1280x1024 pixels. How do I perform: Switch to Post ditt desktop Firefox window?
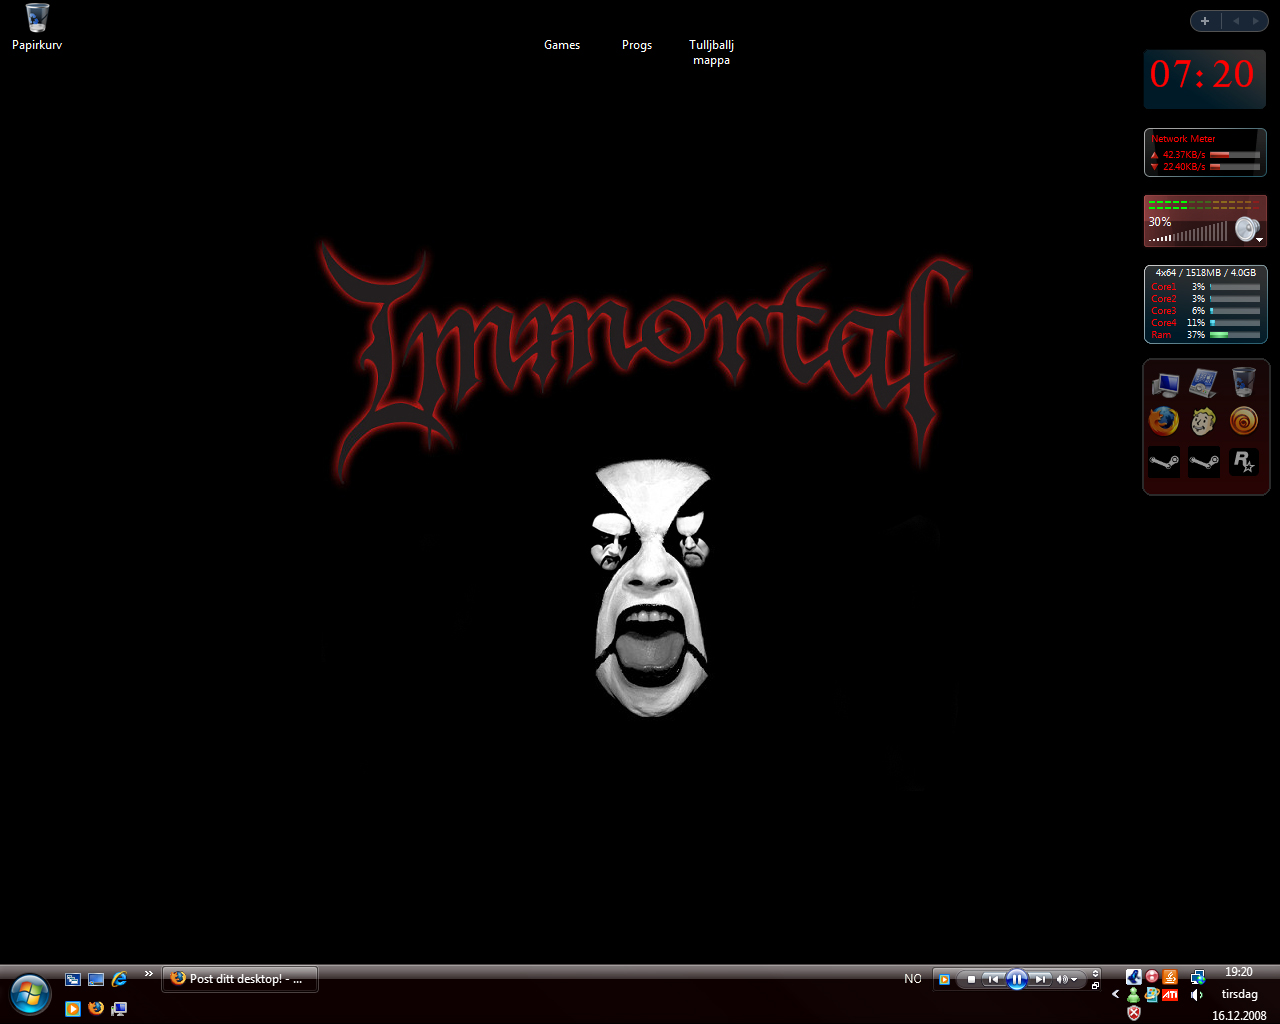240,979
